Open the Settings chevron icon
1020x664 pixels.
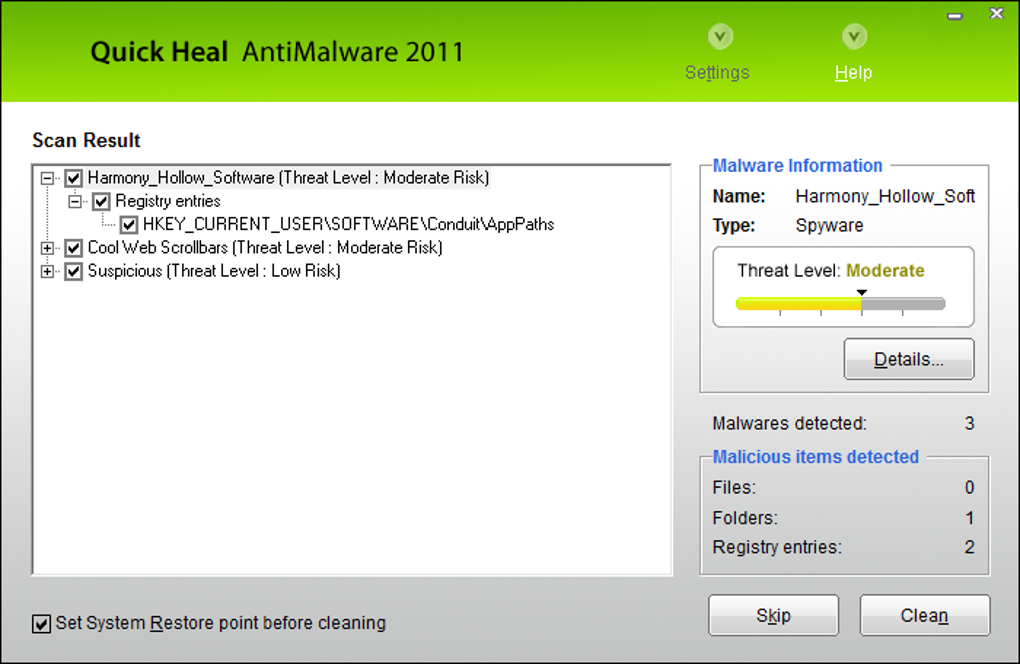(720, 36)
